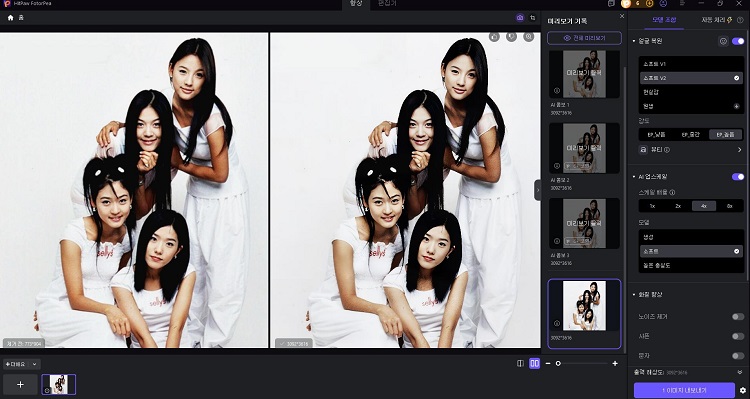Select the first upscale model option
This screenshot has height=399, width=750.
[691, 237]
